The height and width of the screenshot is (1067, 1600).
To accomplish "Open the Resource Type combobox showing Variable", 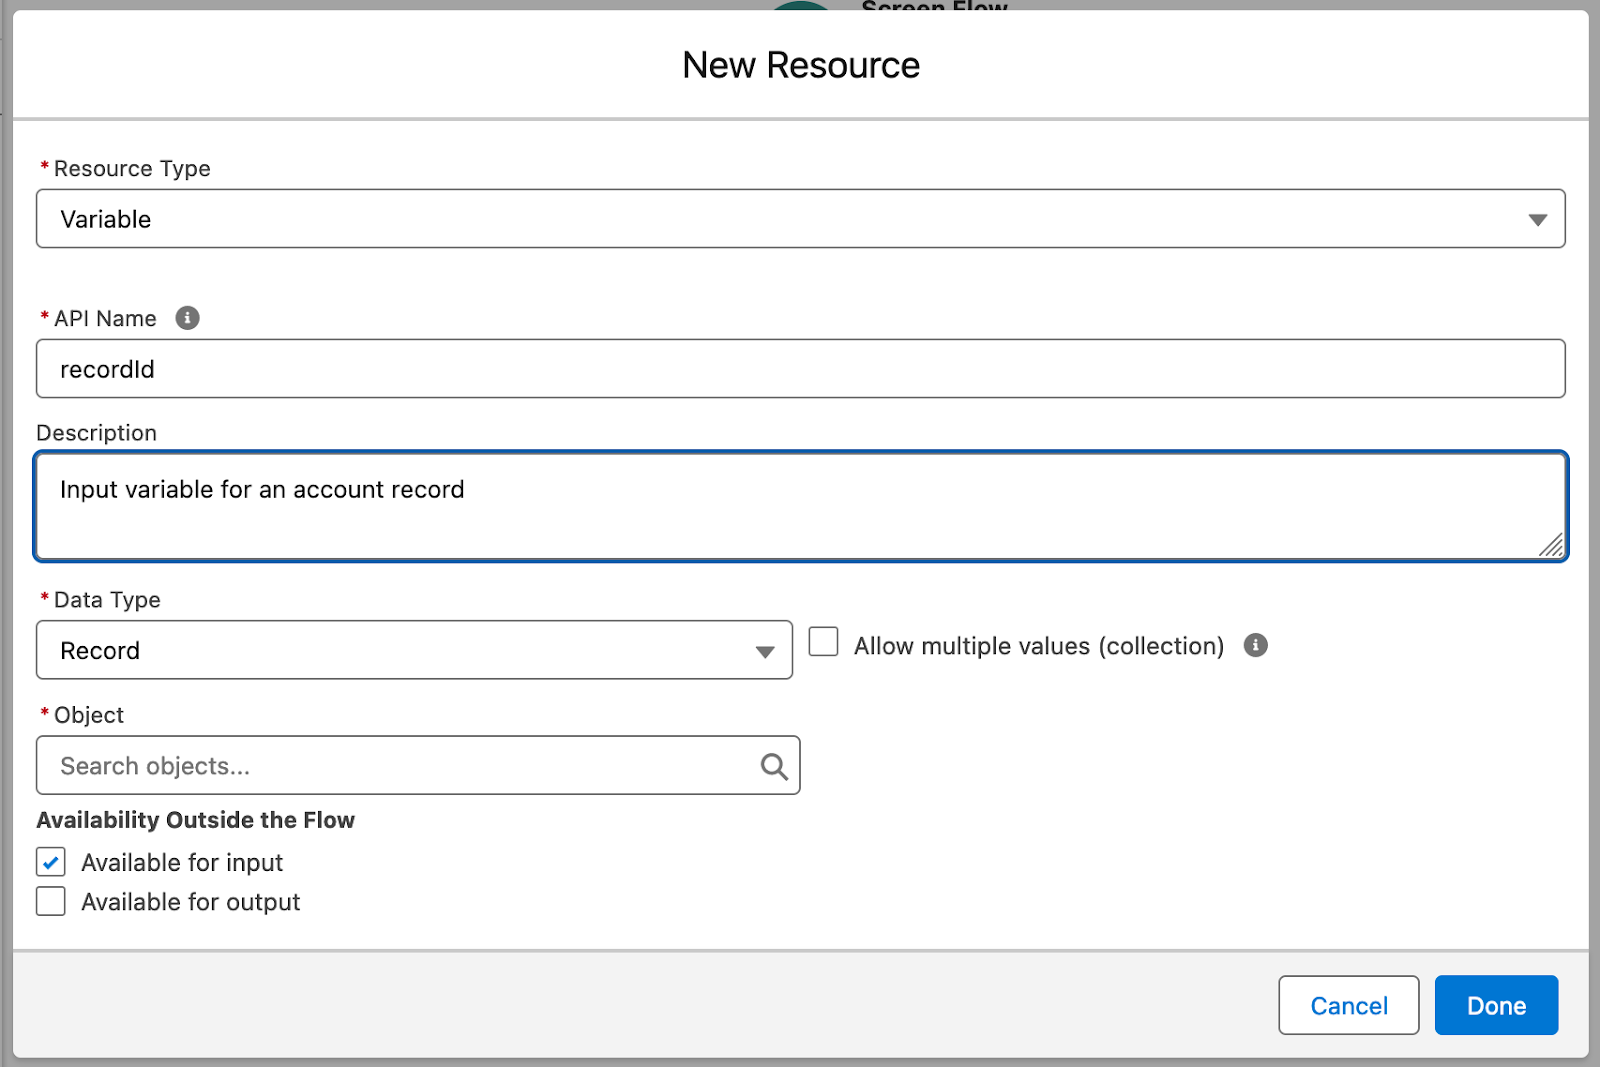I will [x=780, y=219].
